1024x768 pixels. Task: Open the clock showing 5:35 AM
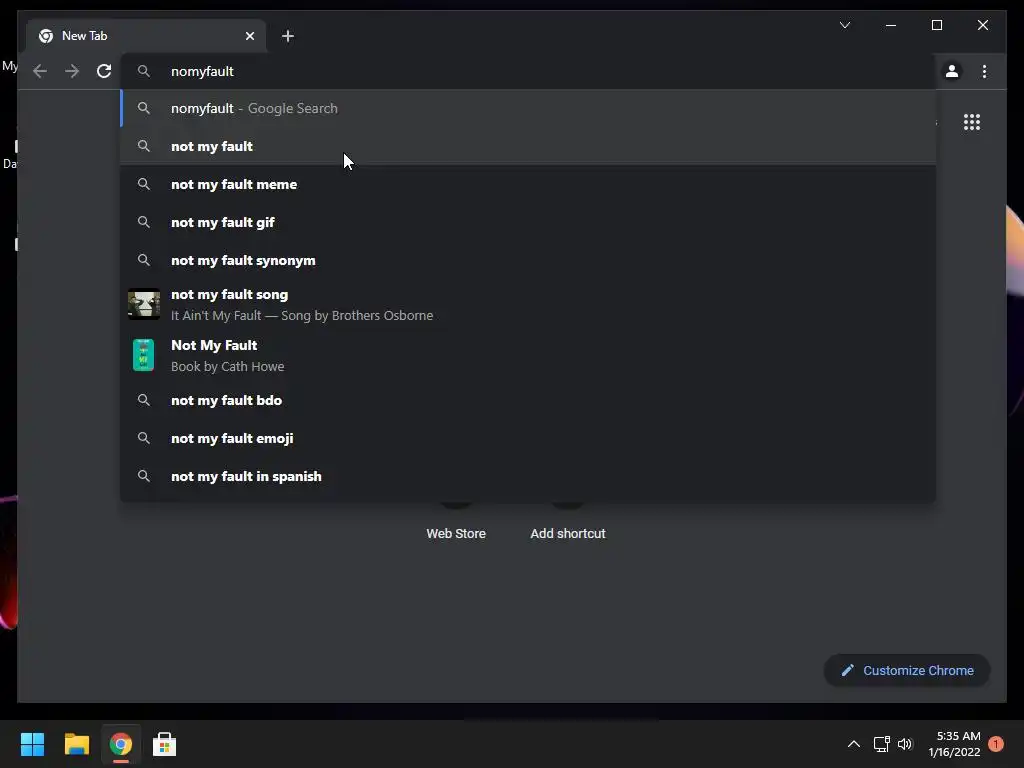pos(955,744)
